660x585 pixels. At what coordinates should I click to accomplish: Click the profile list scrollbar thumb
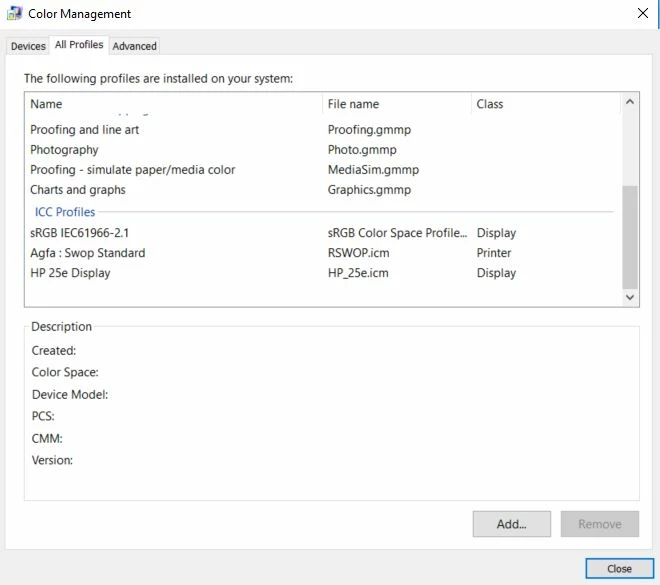point(630,237)
